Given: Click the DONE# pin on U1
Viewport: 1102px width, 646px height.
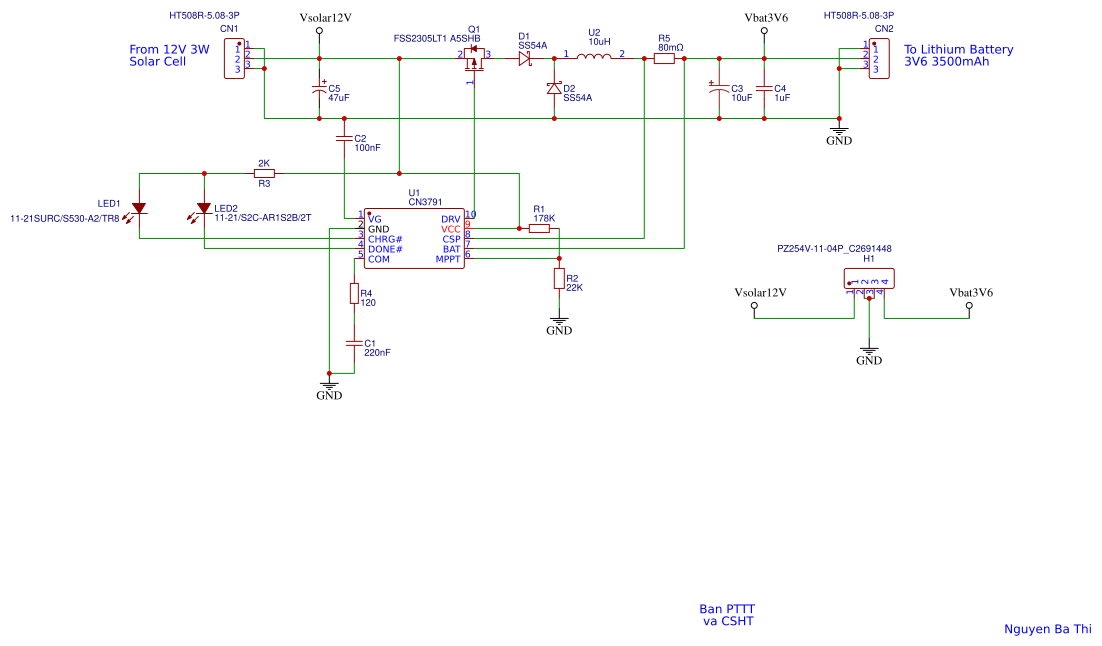Looking at the screenshot, I should click(x=385, y=247).
